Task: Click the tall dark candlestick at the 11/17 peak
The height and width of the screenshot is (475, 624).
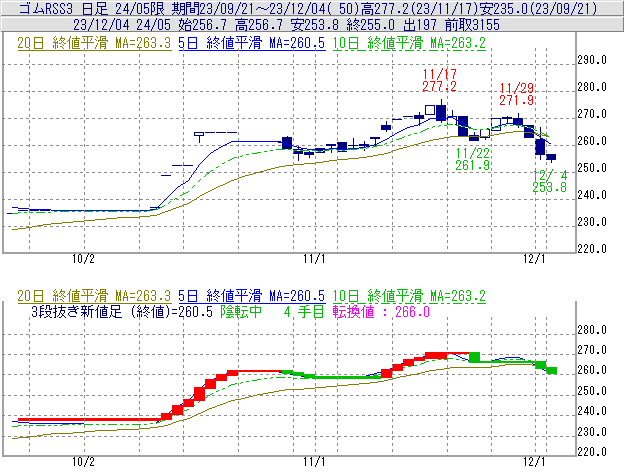Action: click(441, 112)
